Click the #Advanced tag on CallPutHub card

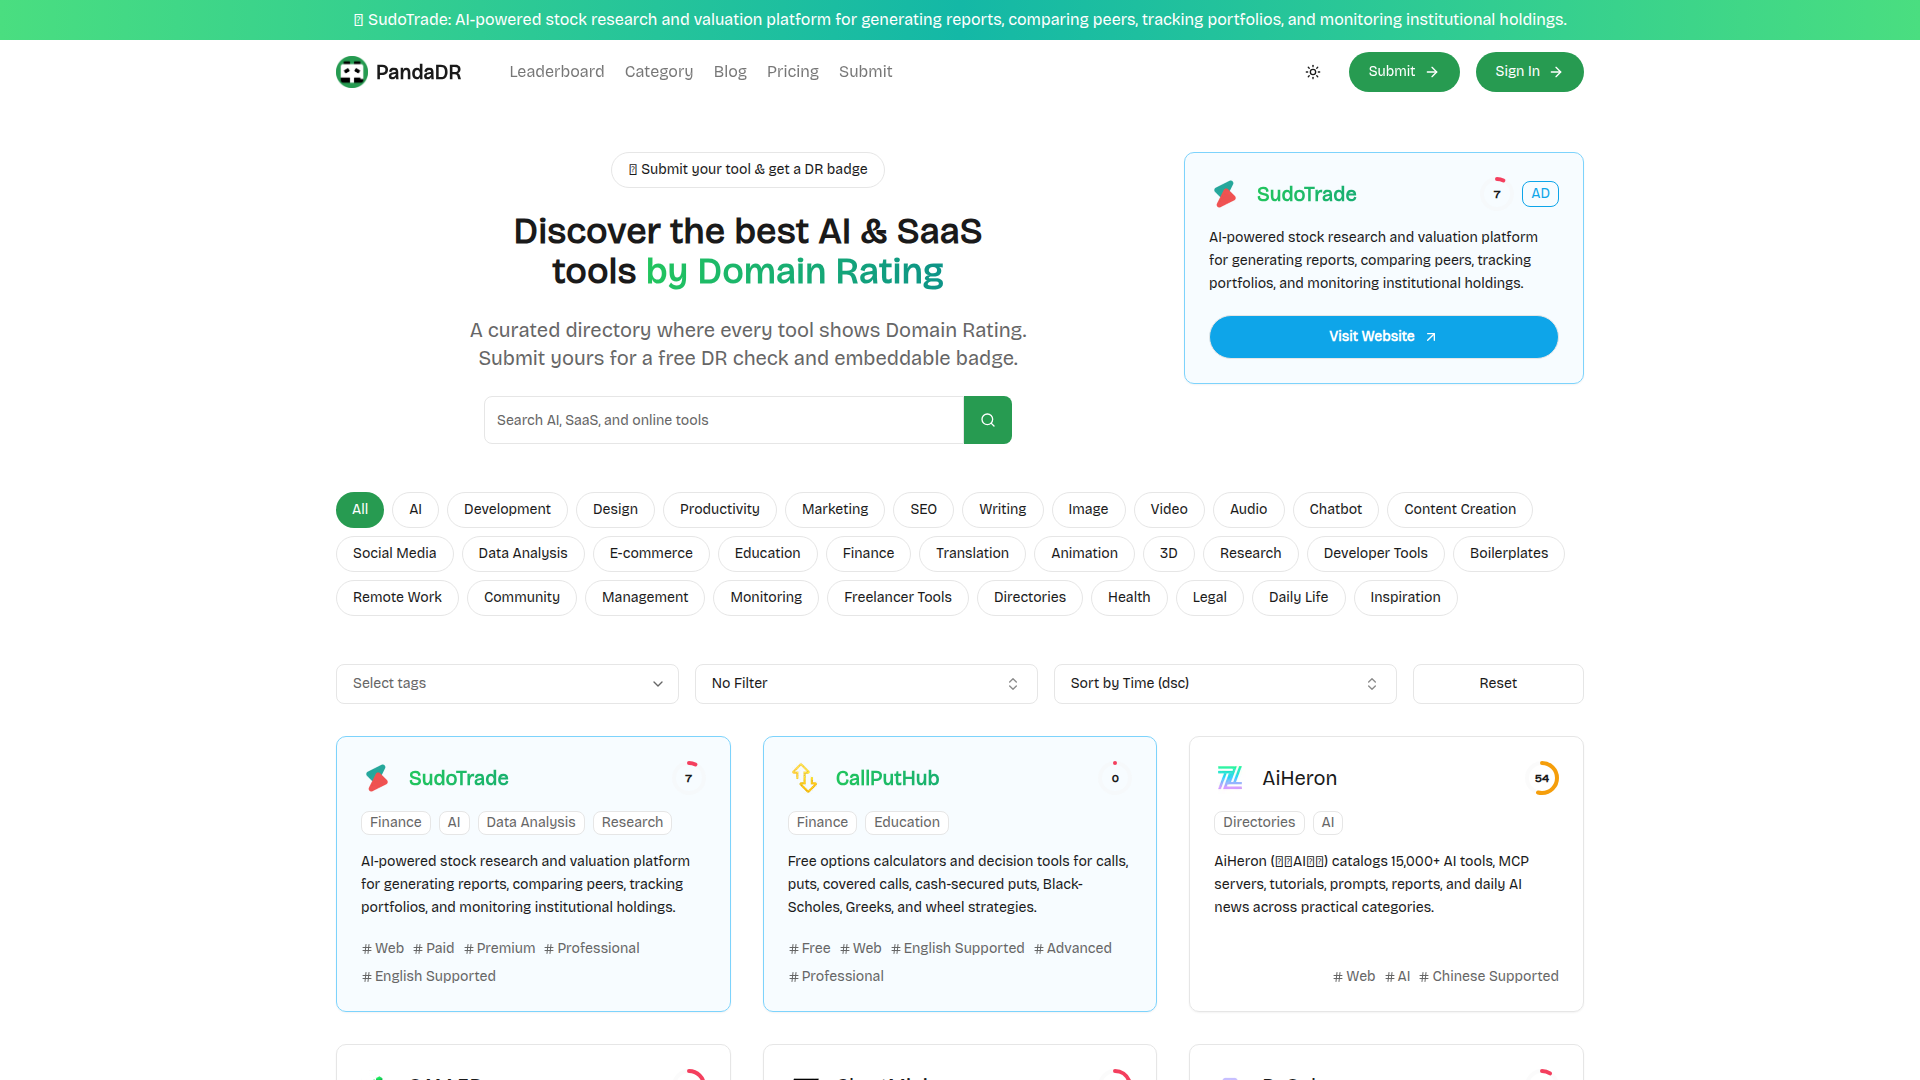(1073, 949)
